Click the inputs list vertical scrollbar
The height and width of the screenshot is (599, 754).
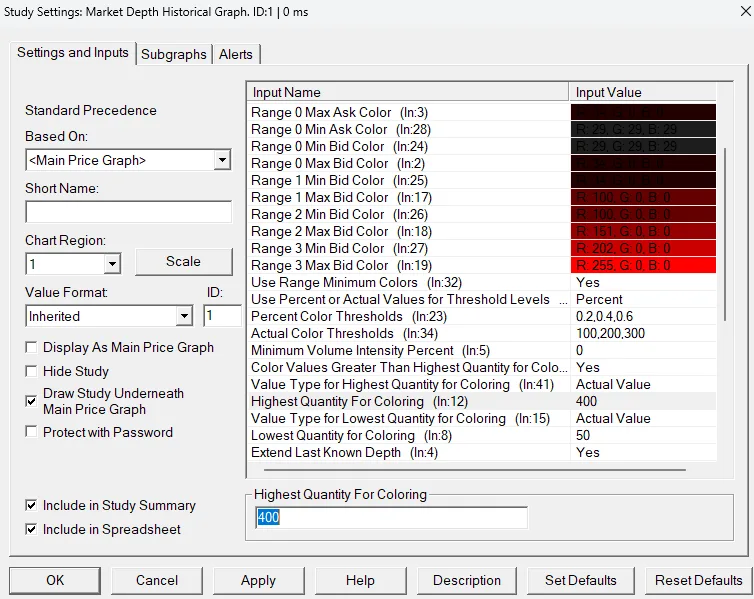coord(725,235)
